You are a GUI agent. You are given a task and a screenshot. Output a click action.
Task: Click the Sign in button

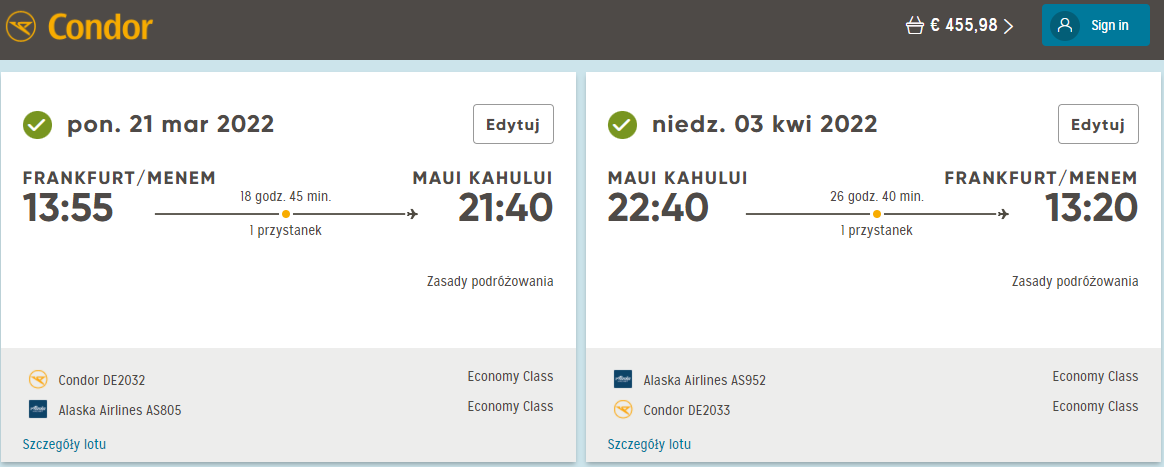1096,25
